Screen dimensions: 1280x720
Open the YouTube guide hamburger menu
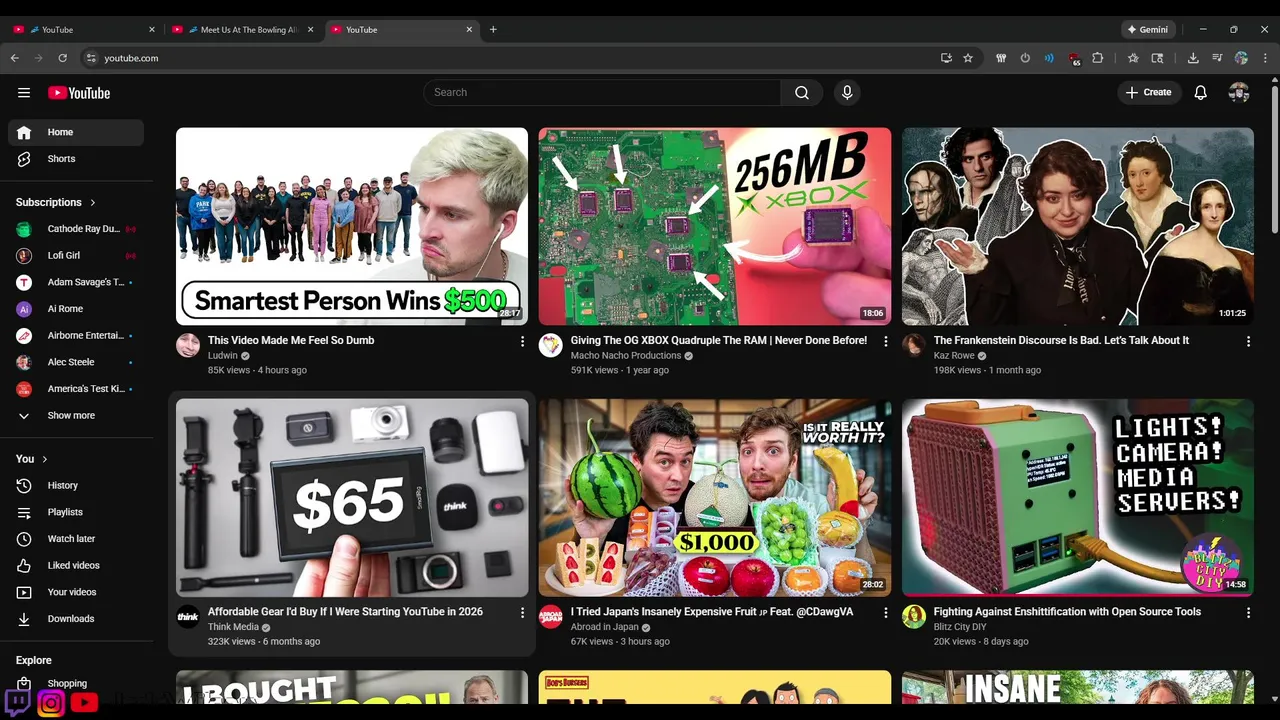pos(24,93)
